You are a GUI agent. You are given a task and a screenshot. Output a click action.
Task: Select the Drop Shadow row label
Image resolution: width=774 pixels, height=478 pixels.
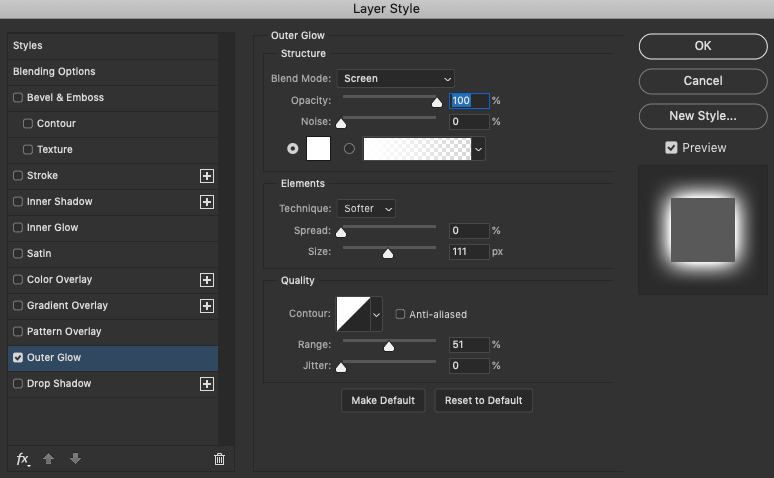tap(59, 384)
